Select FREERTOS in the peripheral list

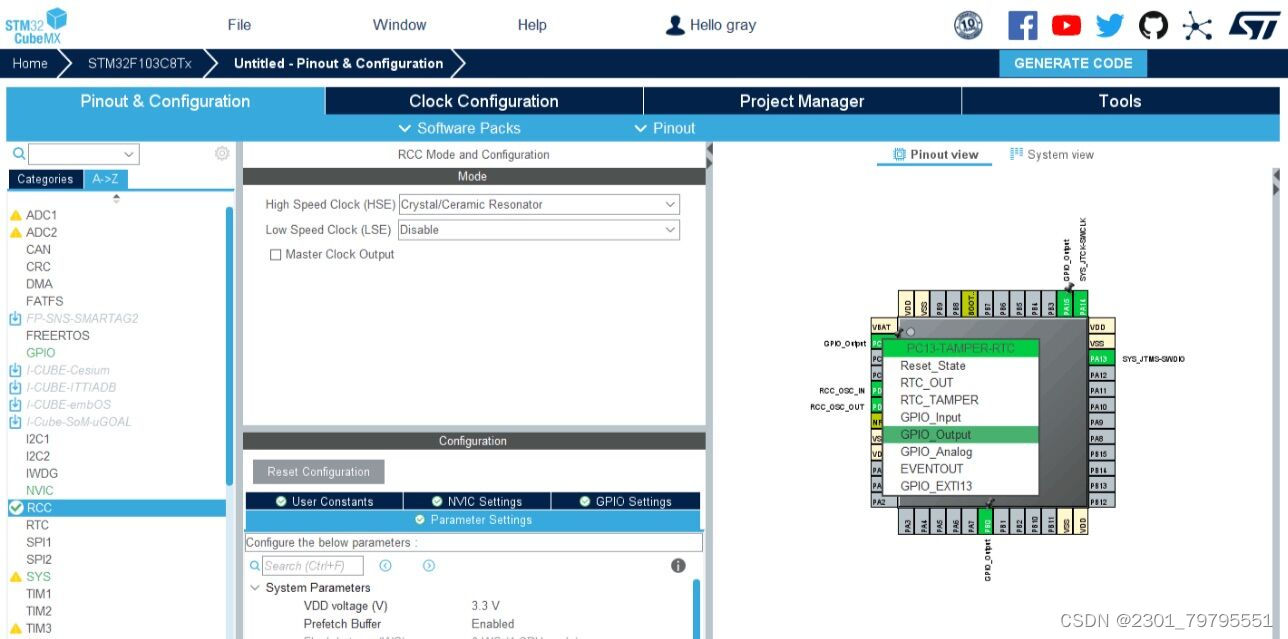[x=57, y=336]
